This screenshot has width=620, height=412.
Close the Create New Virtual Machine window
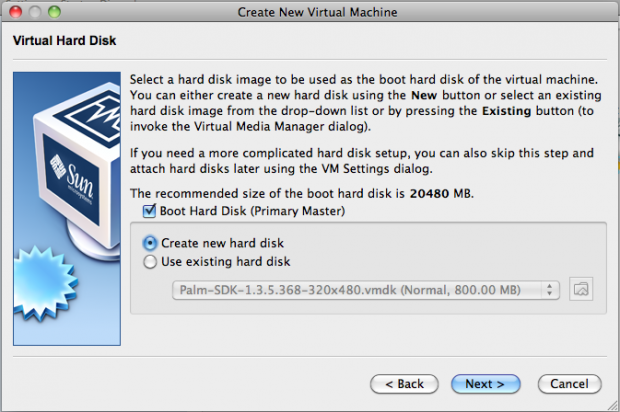[x=15, y=12]
